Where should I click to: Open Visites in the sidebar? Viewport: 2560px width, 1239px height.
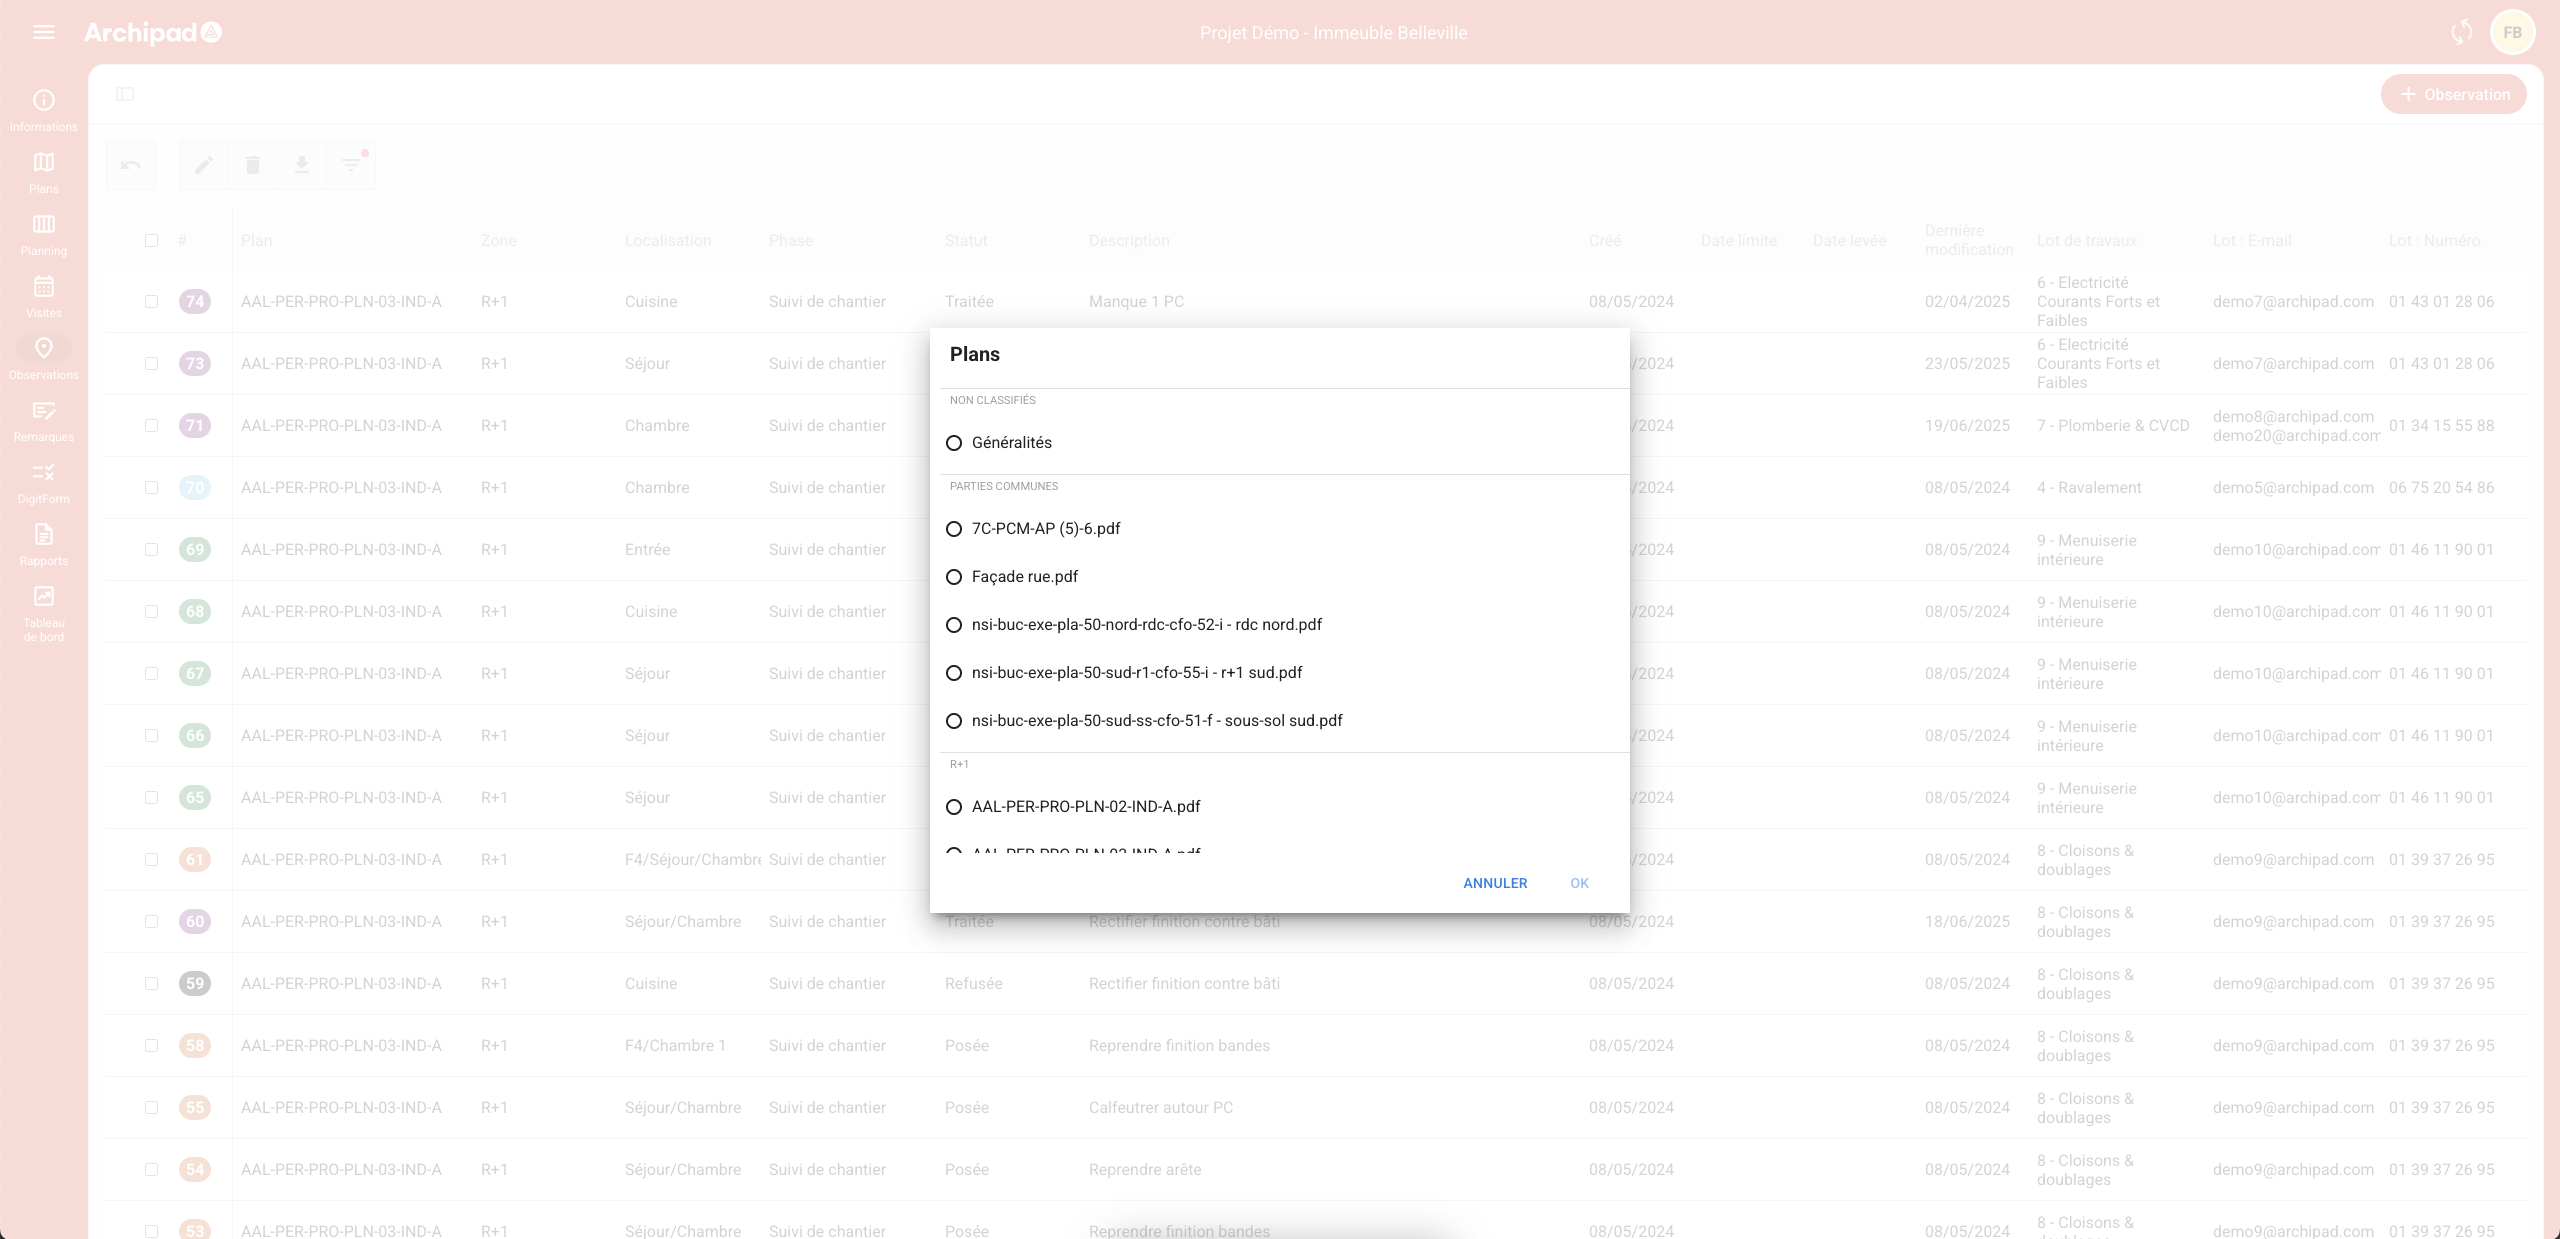click(44, 296)
